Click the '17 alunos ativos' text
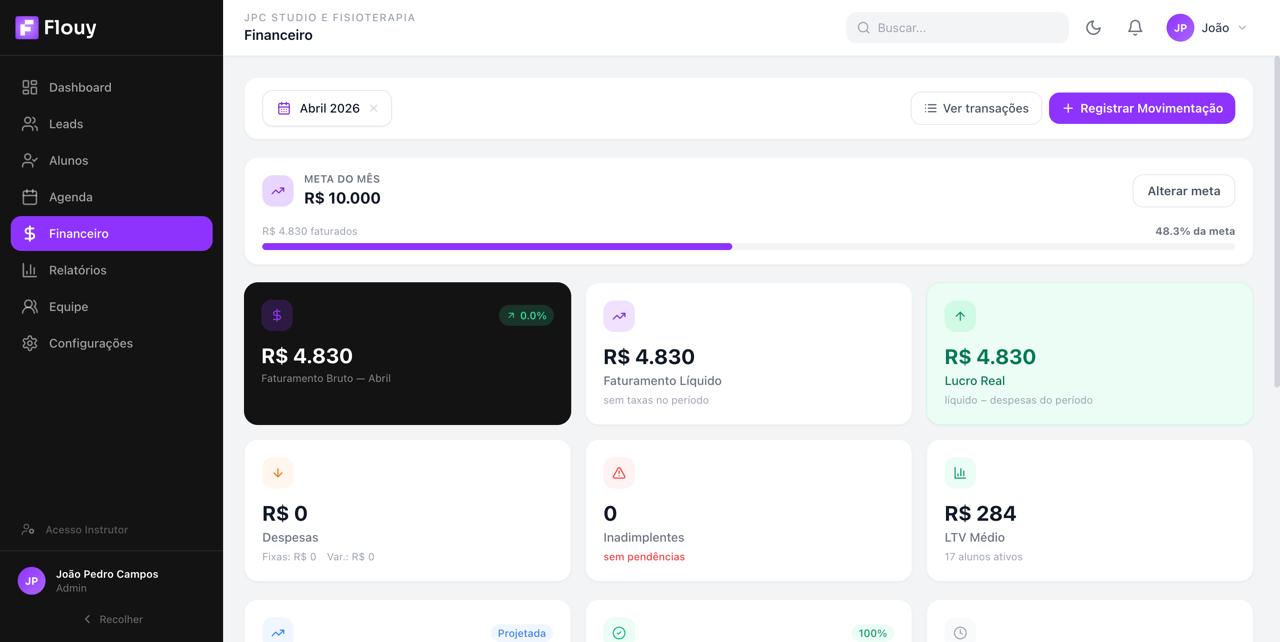The image size is (1280, 642). pos(984,557)
